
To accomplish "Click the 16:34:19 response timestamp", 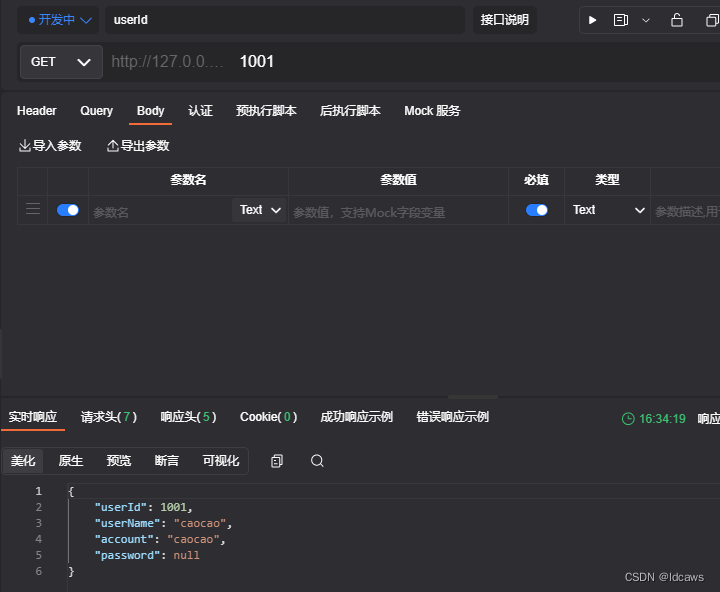I will [x=662, y=418].
